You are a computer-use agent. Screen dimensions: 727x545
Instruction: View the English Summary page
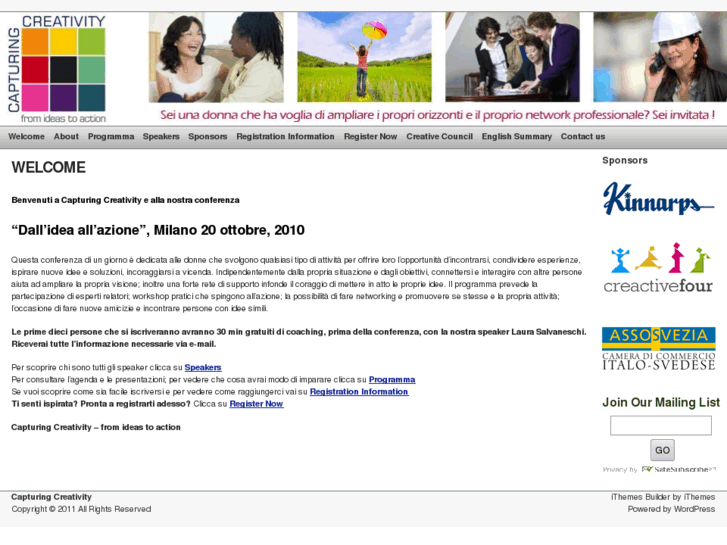517,137
